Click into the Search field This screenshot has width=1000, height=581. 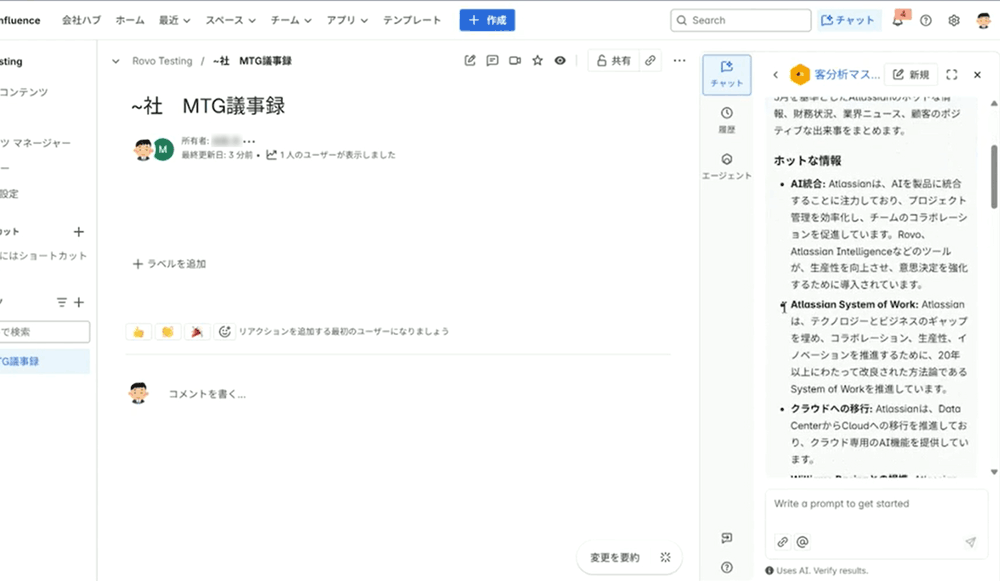(741, 20)
